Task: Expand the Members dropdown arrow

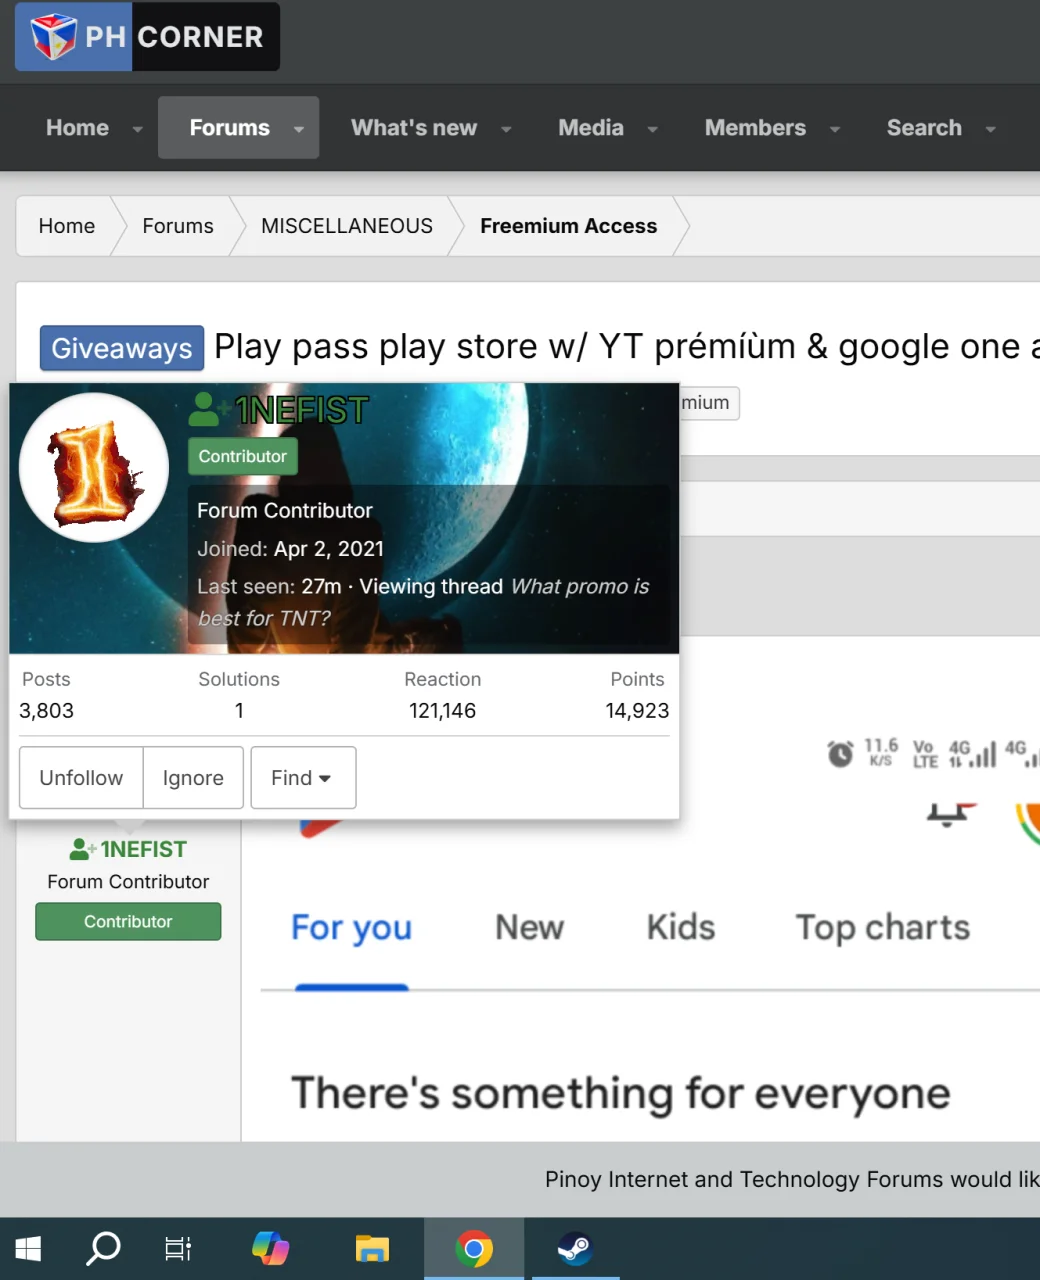Action: pyautogui.click(x=834, y=129)
